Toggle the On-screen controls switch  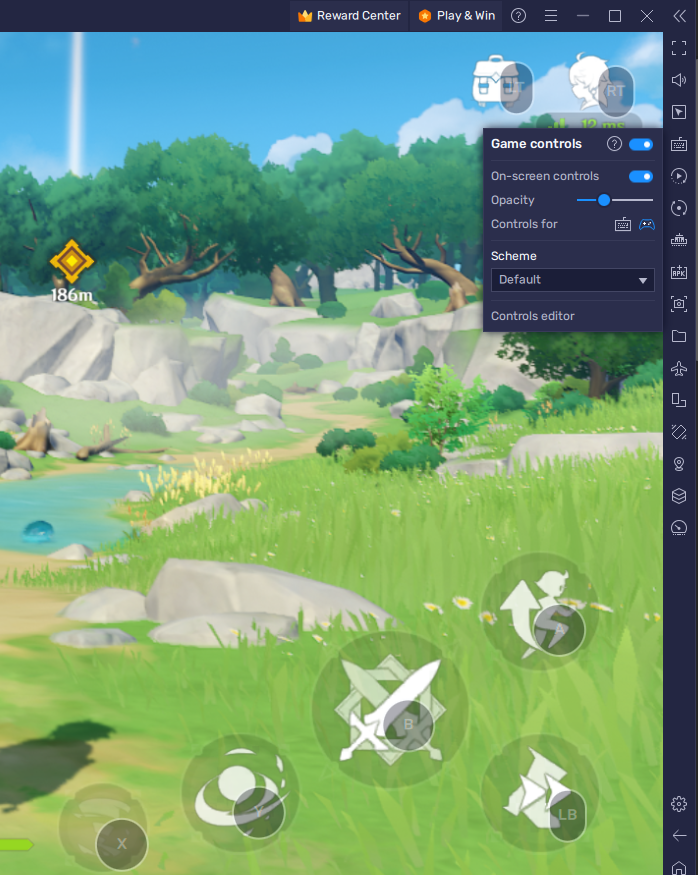click(641, 176)
